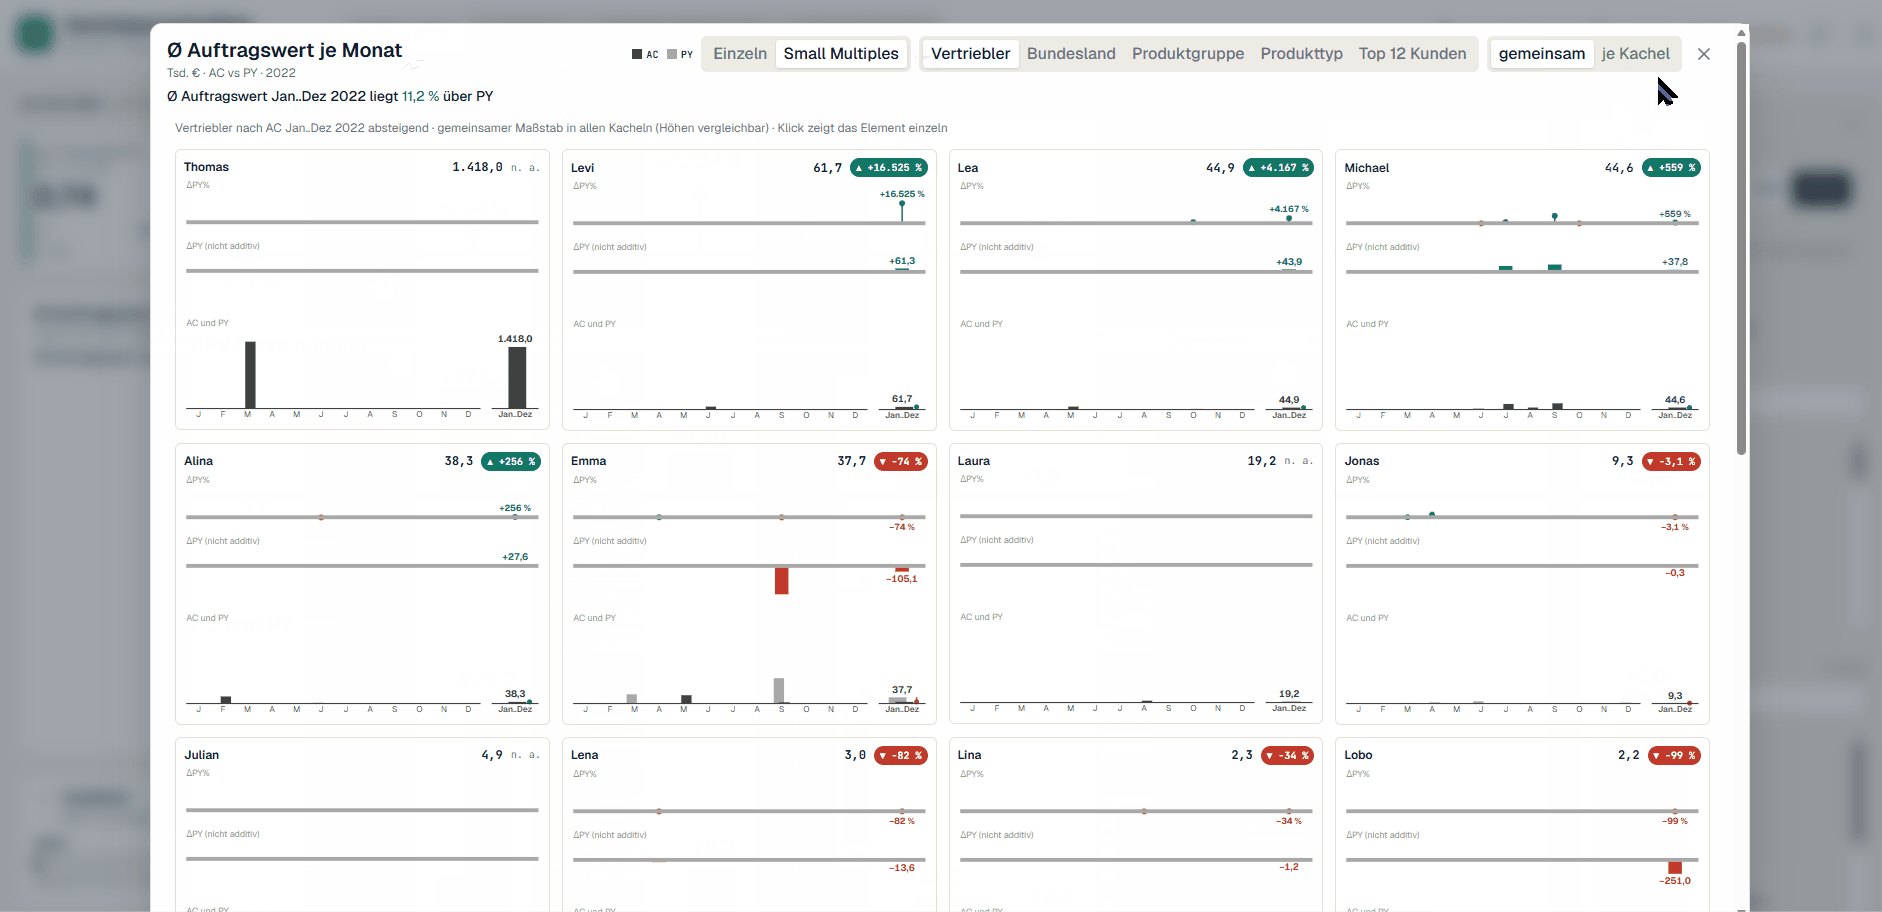
Task: Open Lena tile individually
Action: click(749, 825)
